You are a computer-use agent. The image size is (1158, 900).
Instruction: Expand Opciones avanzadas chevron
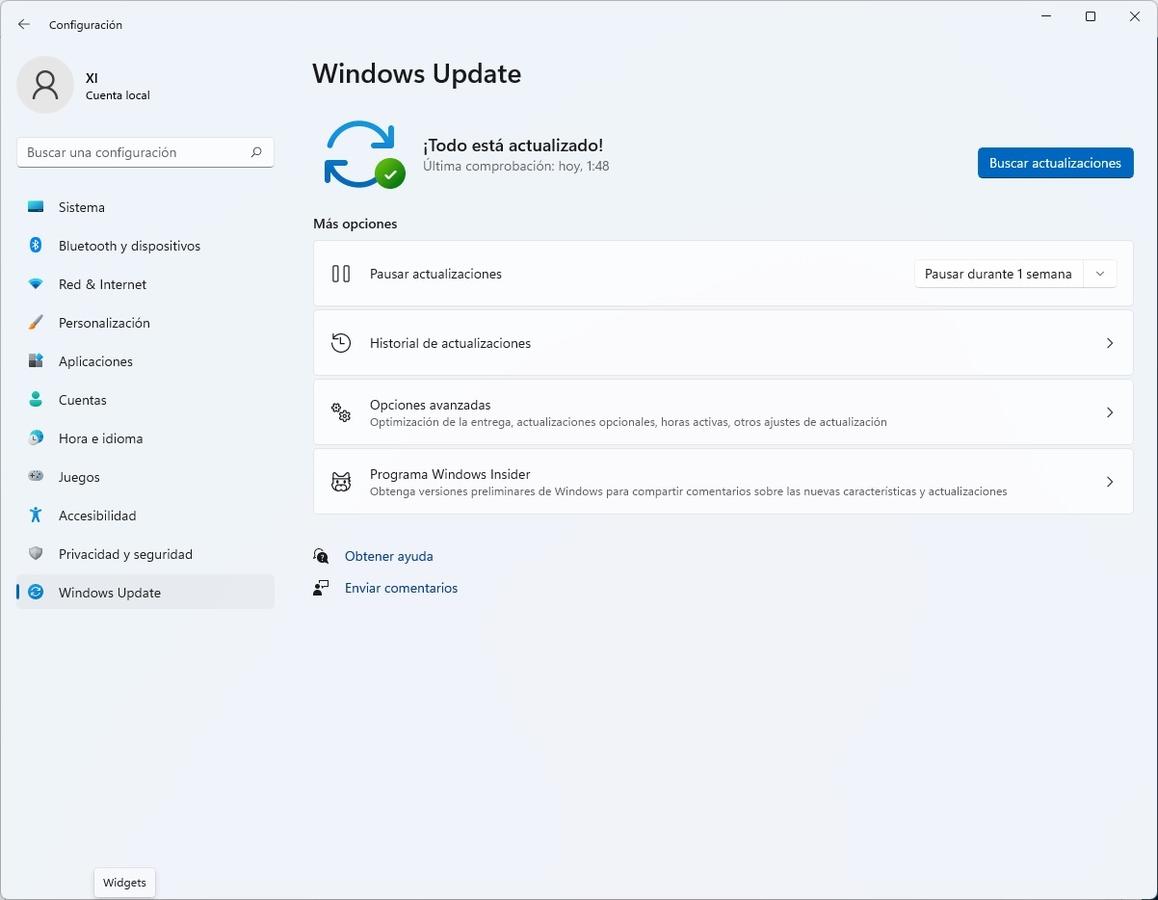pos(1109,412)
